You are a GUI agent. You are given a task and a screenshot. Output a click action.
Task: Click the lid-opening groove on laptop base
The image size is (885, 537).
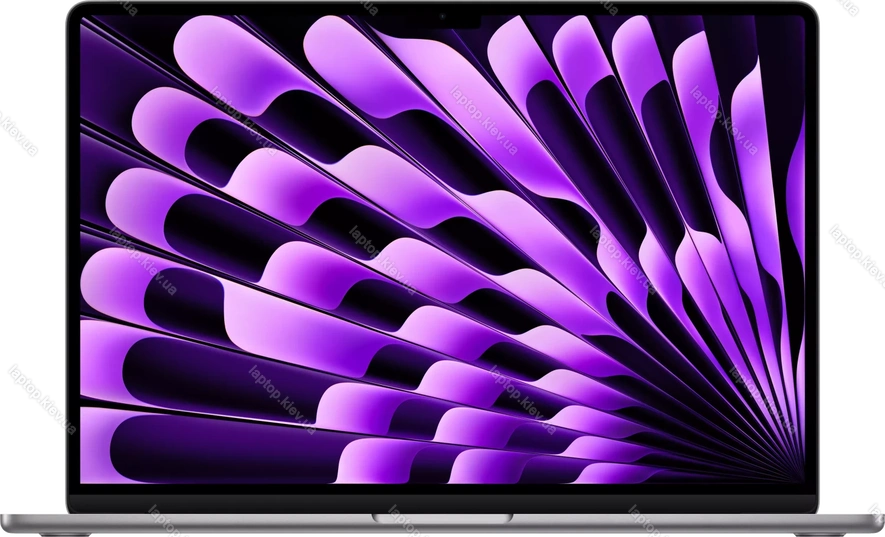pos(442,517)
